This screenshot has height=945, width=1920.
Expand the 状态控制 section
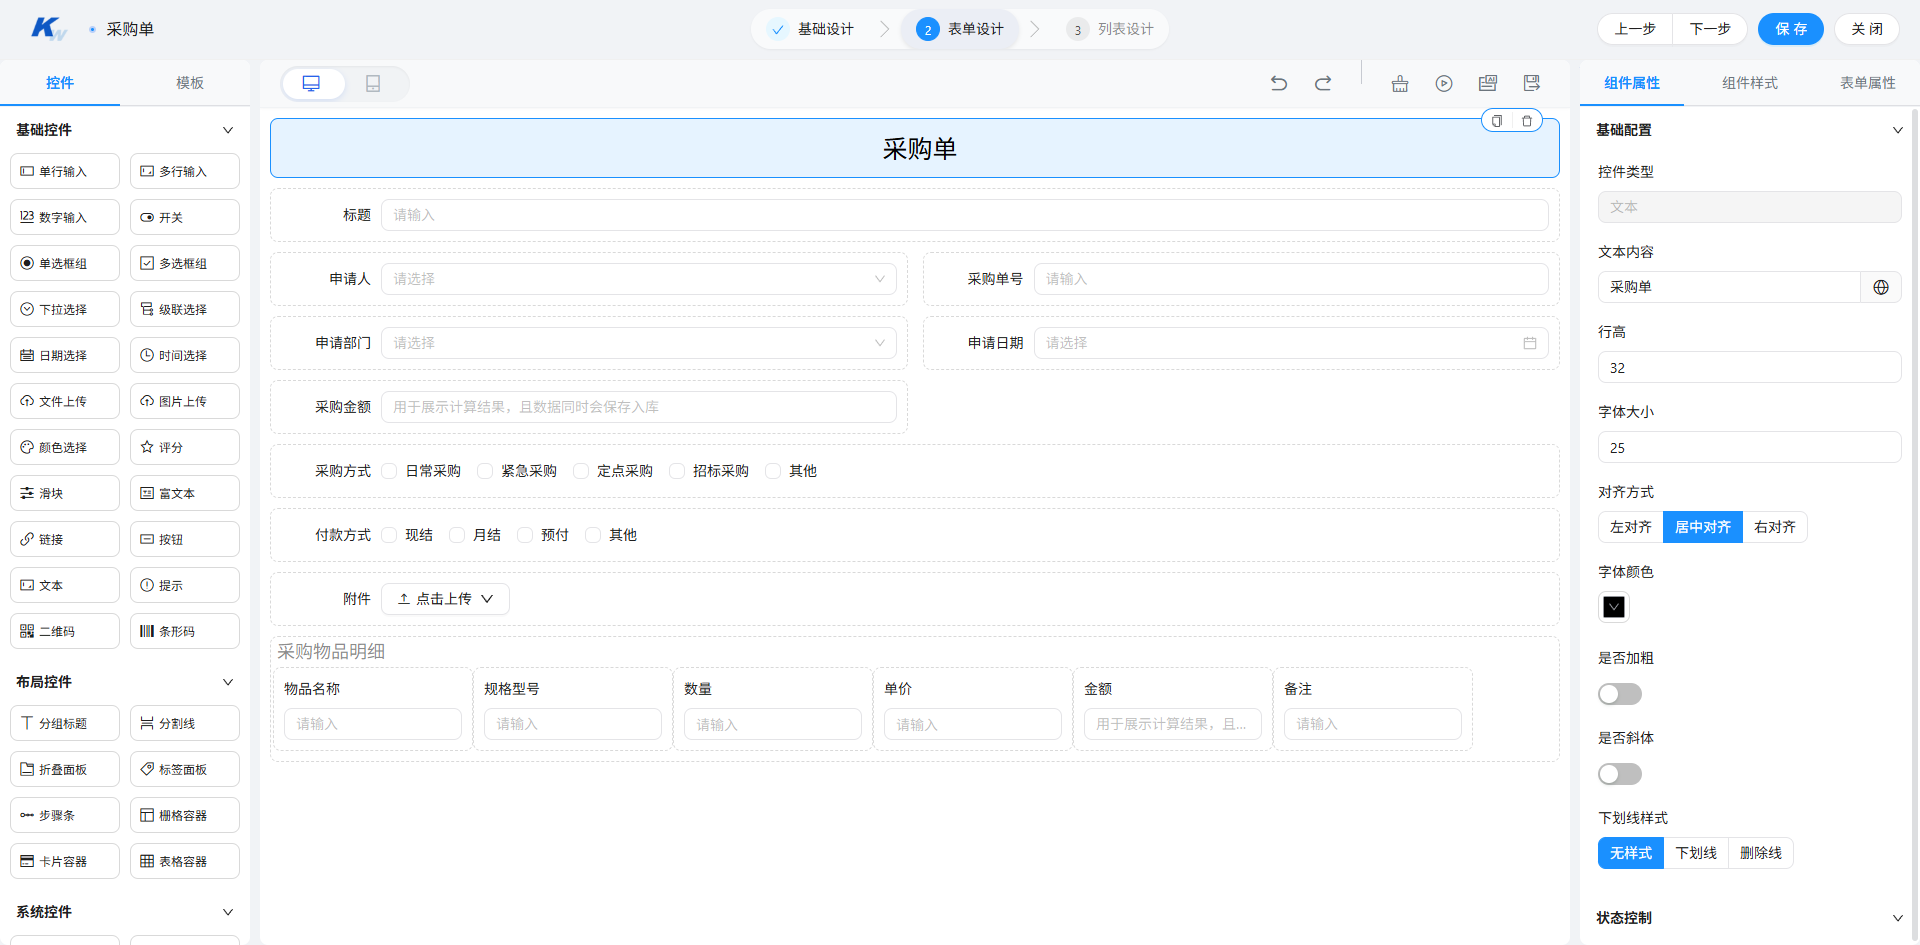tap(1898, 918)
